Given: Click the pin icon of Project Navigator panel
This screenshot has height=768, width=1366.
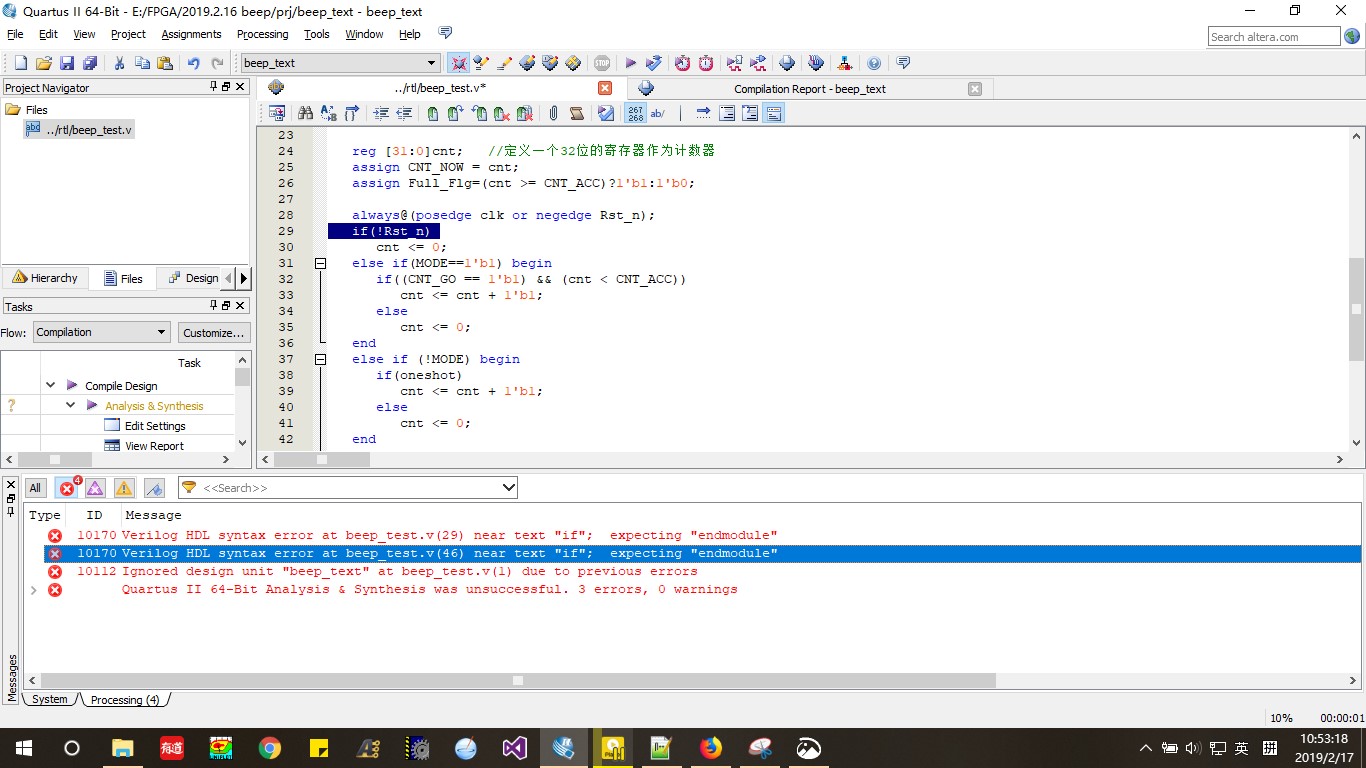Looking at the screenshot, I should click(213, 87).
